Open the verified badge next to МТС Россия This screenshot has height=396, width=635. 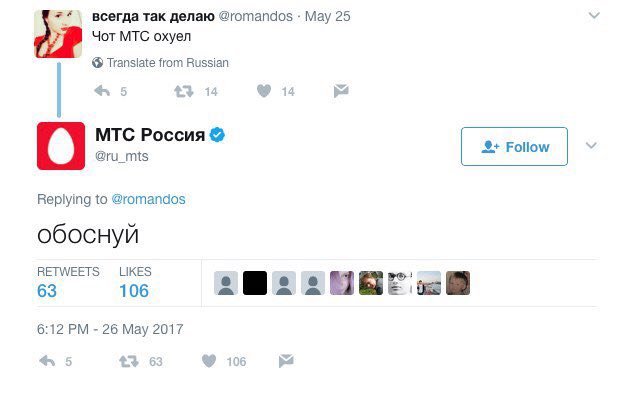217,135
